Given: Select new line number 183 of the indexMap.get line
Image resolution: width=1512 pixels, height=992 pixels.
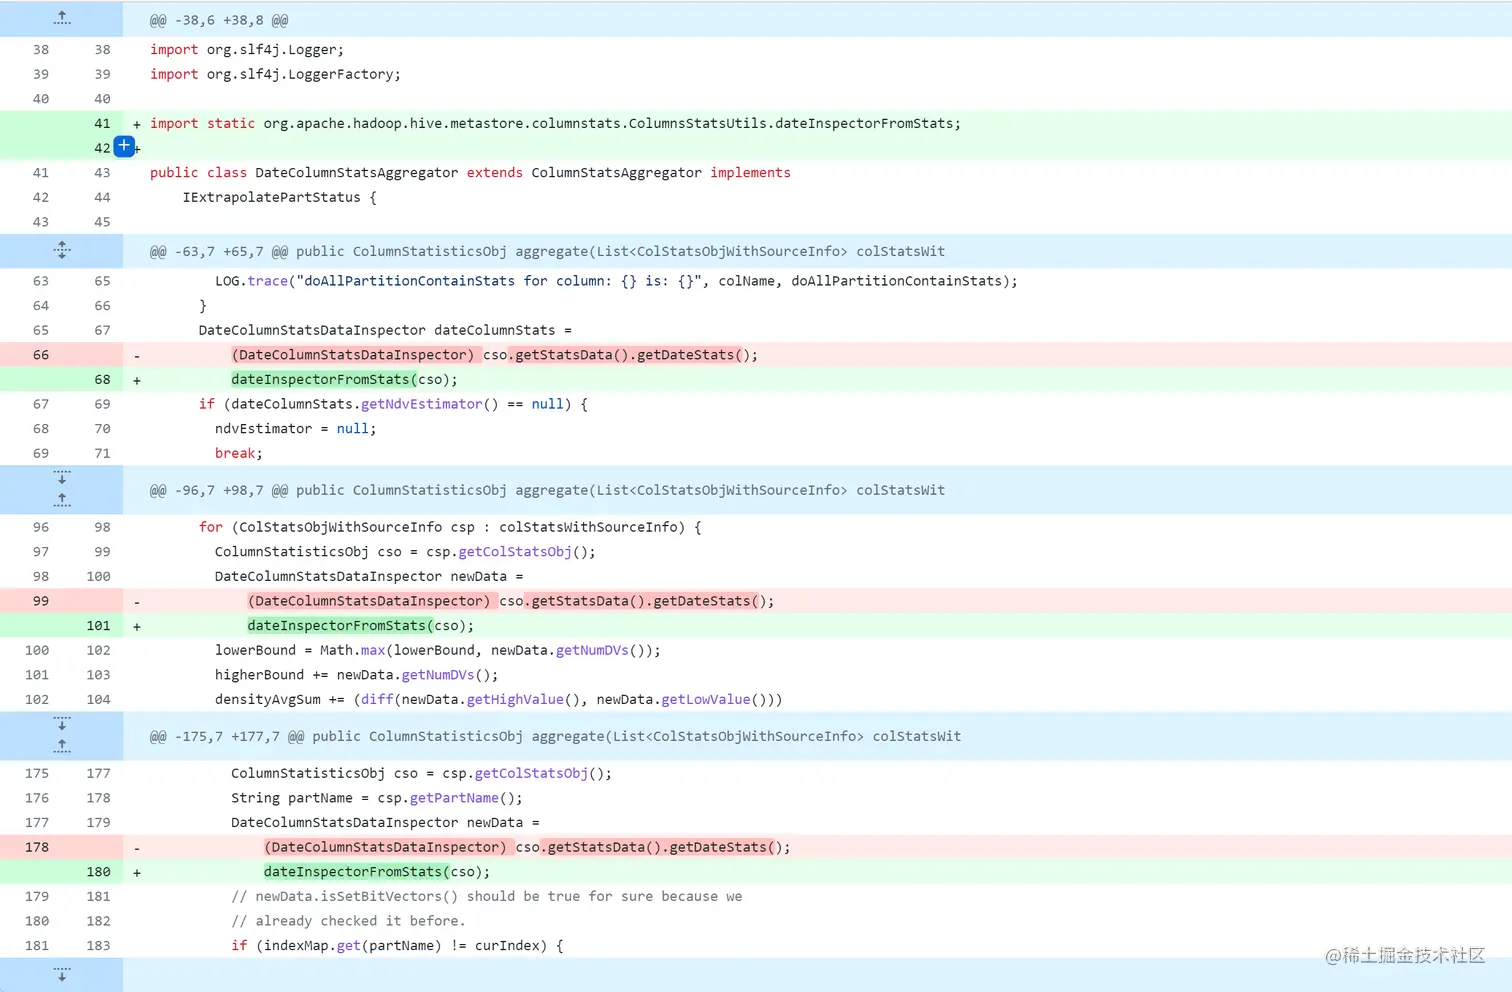Looking at the screenshot, I should click(98, 945).
